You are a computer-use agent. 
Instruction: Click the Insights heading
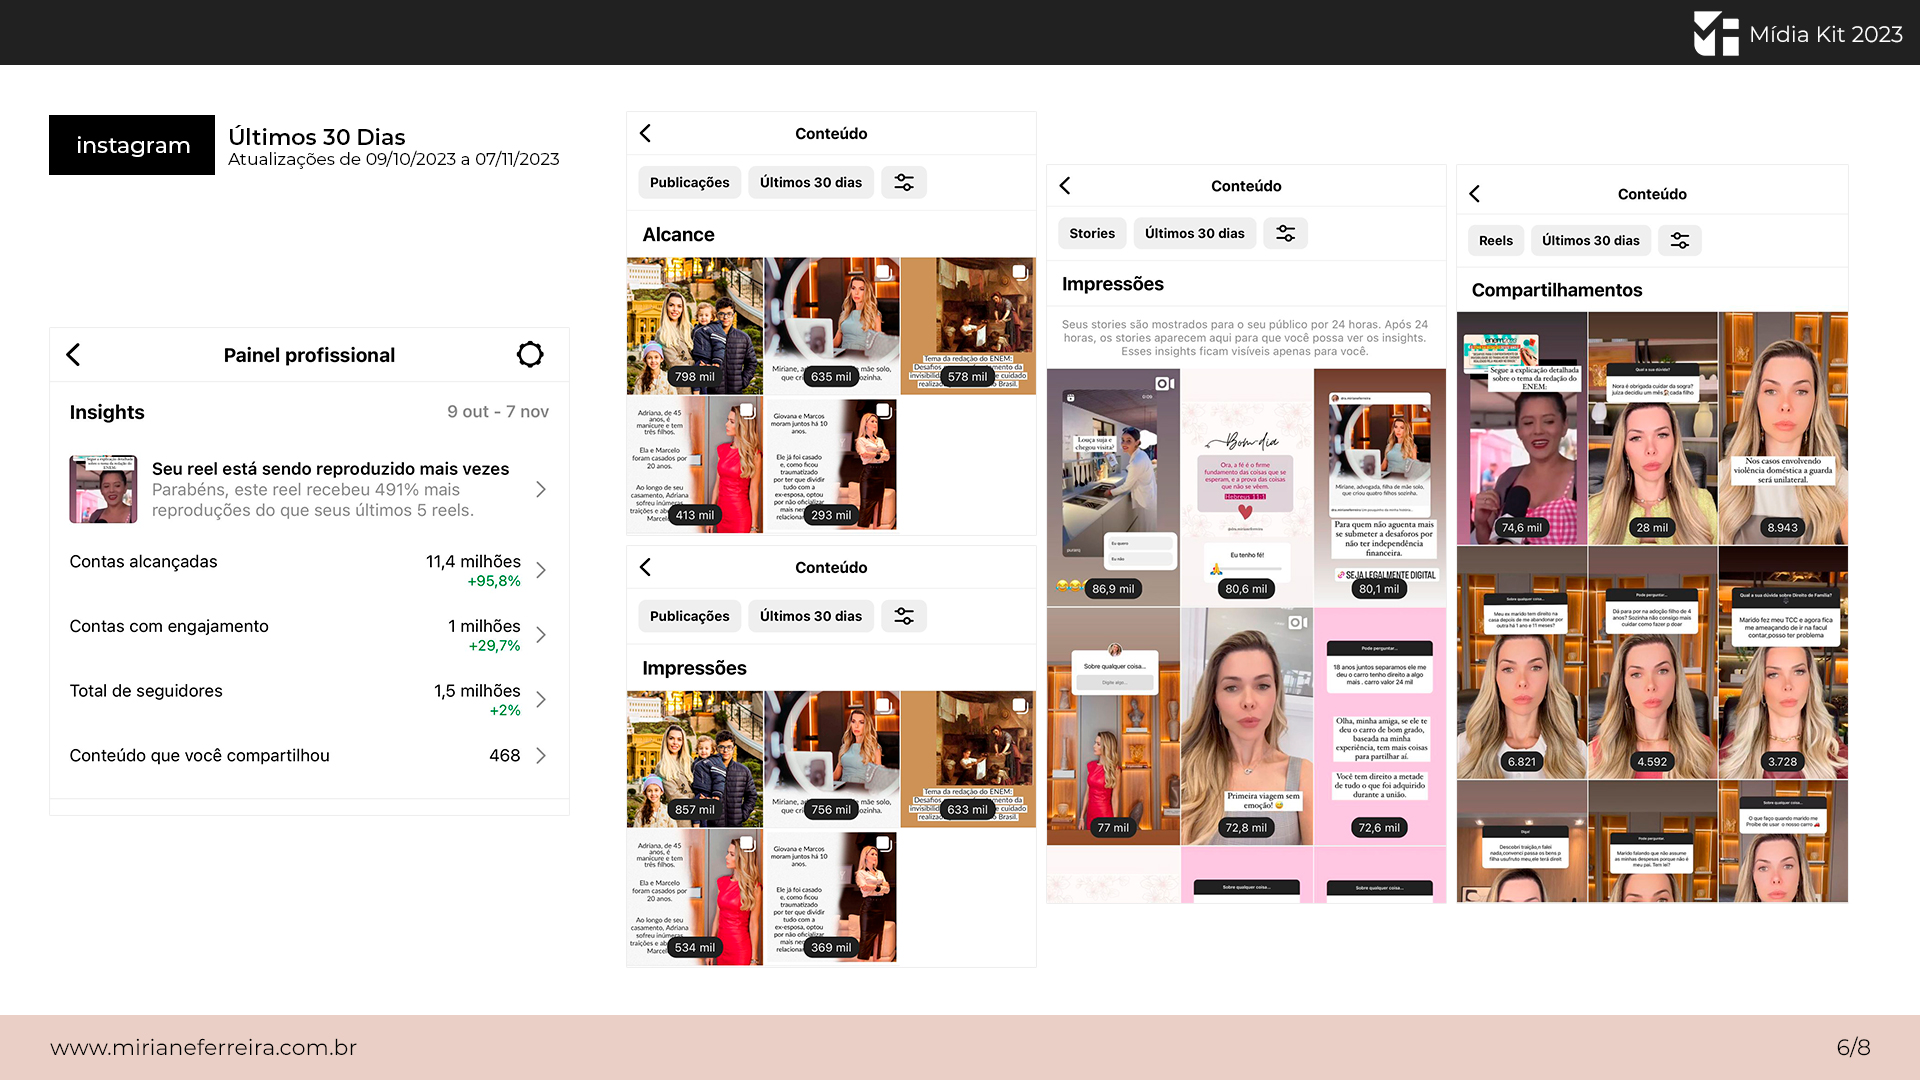(107, 412)
